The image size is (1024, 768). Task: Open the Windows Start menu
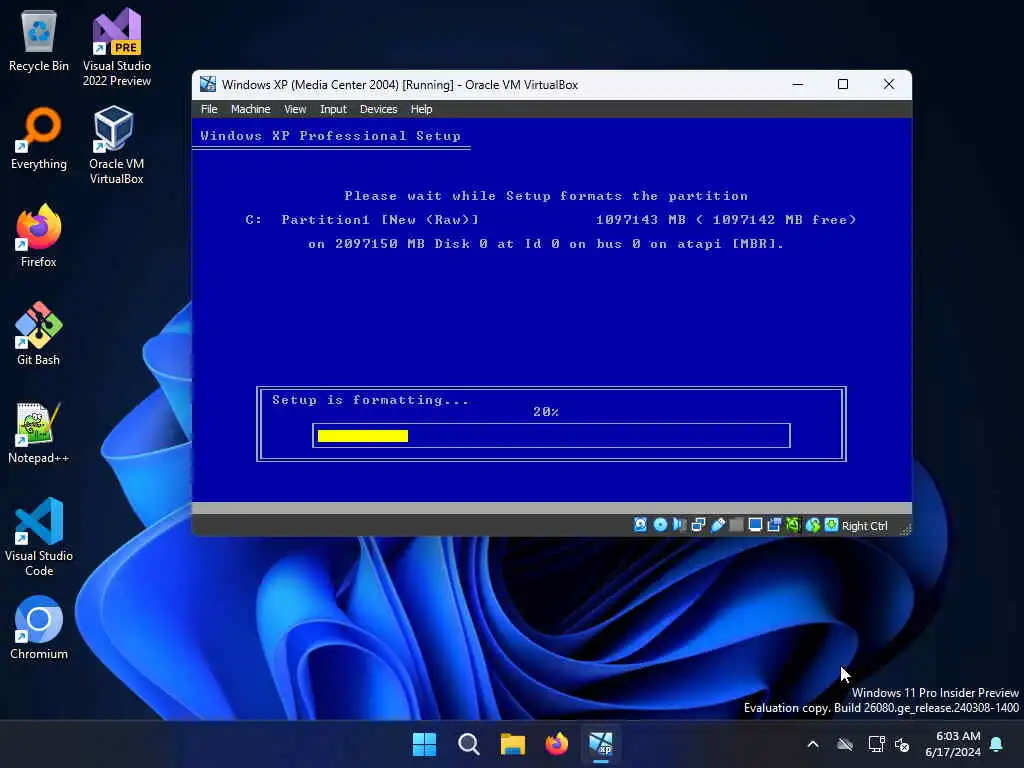[424, 744]
